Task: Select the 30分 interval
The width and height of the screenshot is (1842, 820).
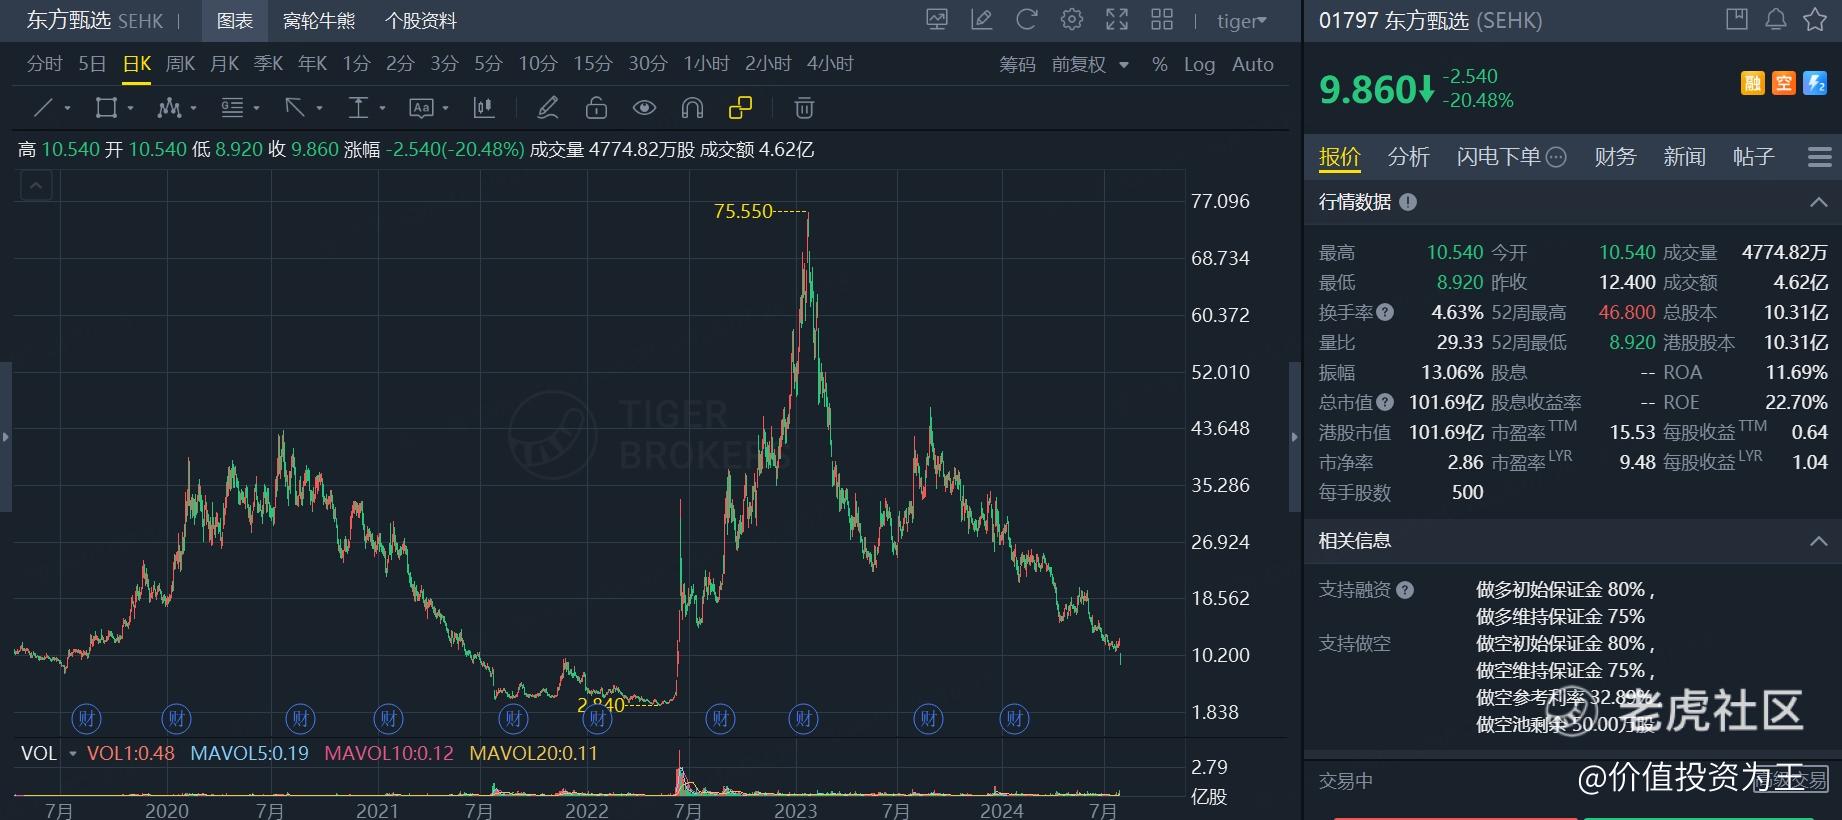Action: pyautogui.click(x=648, y=64)
